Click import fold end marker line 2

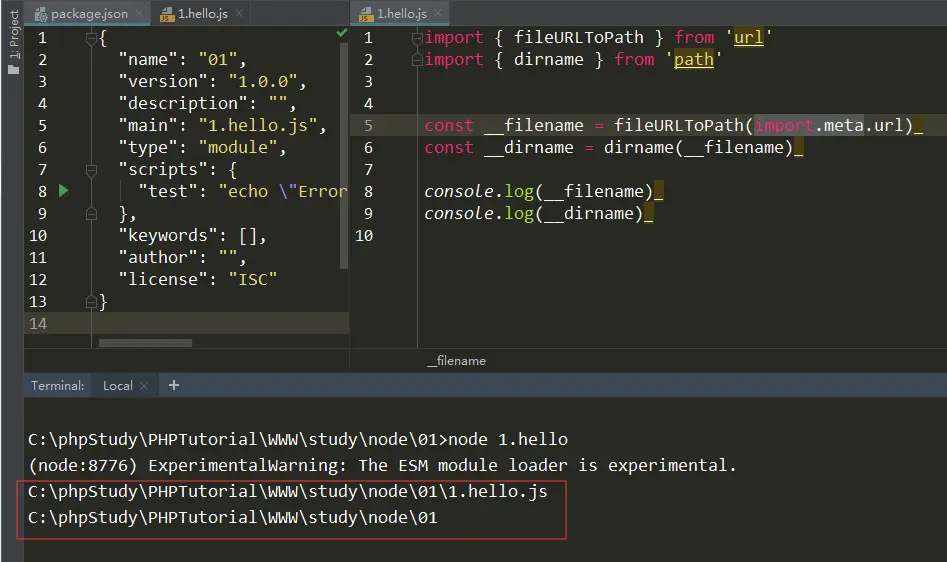[417, 60]
